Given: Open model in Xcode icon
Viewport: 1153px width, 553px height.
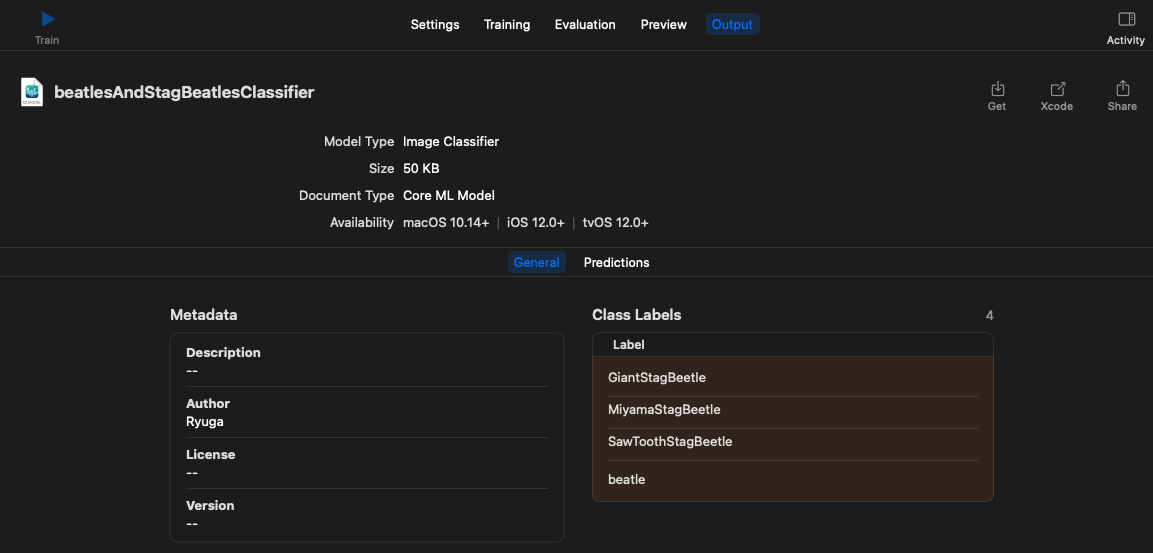Looking at the screenshot, I should click(1057, 89).
